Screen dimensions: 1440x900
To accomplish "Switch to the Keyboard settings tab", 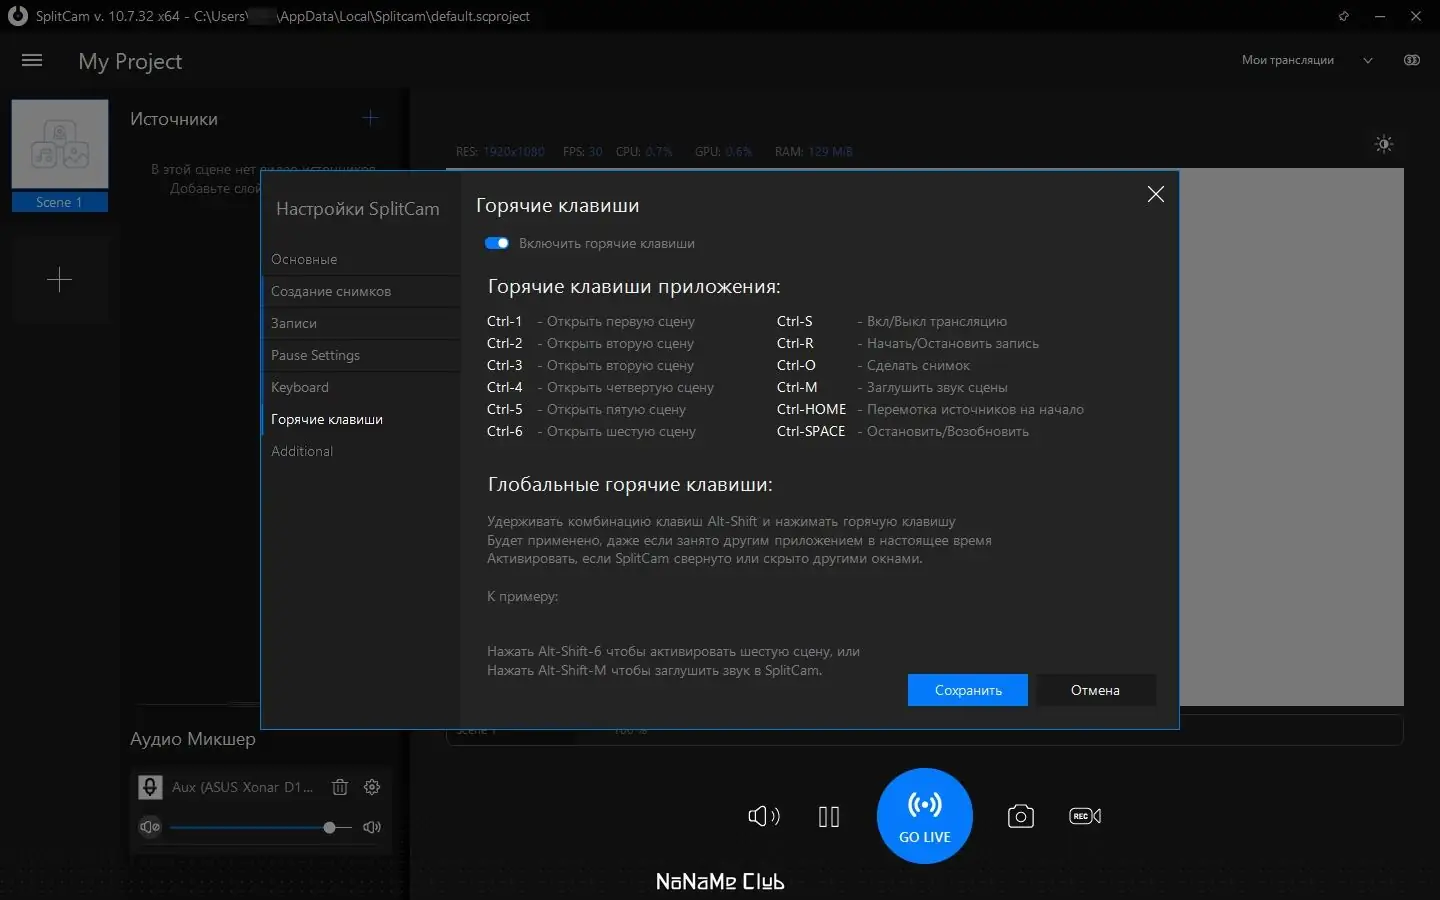I will [300, 387].
